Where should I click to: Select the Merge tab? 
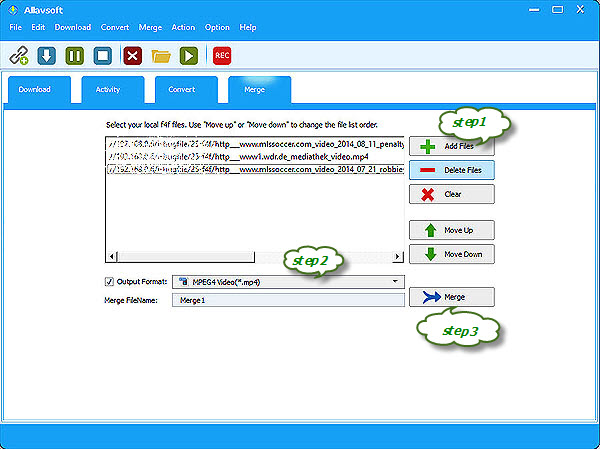(259, 90)
